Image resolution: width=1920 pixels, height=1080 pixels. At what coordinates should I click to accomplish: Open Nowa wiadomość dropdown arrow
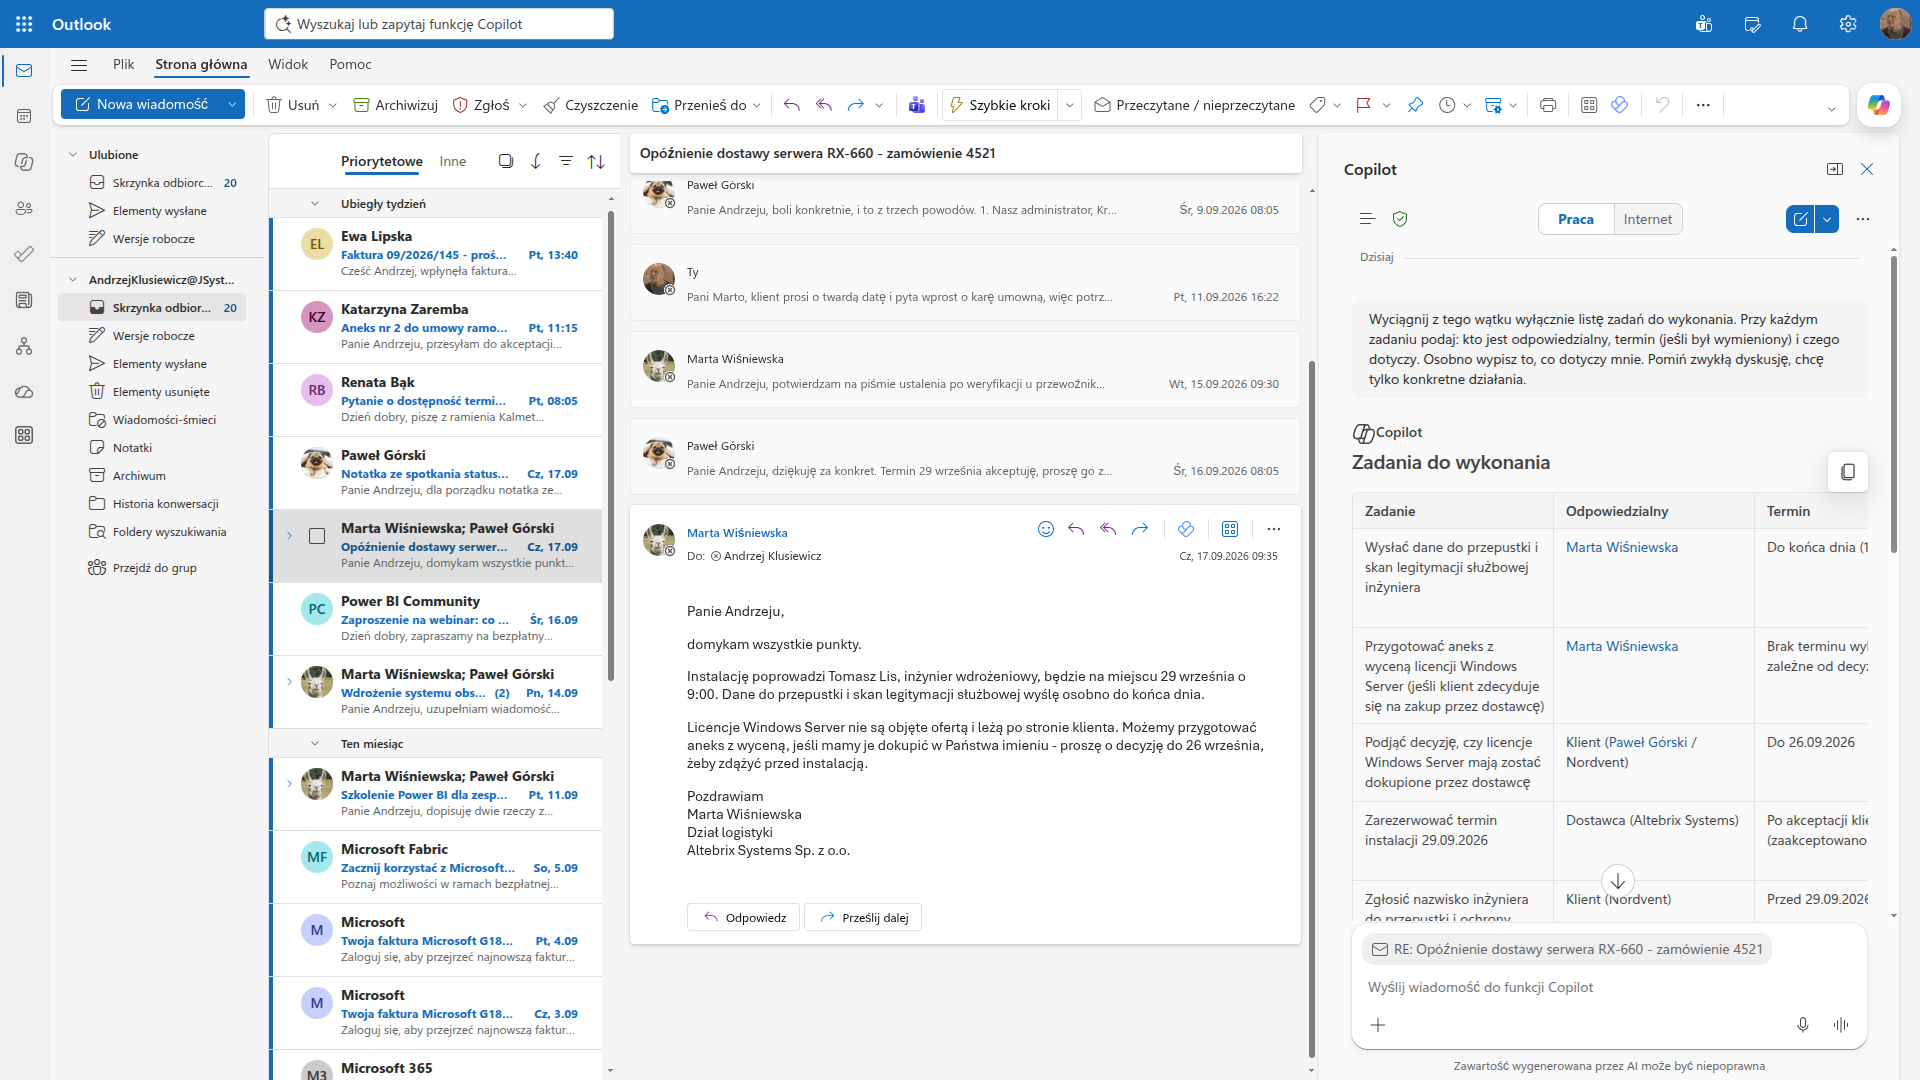coord(232,104)
